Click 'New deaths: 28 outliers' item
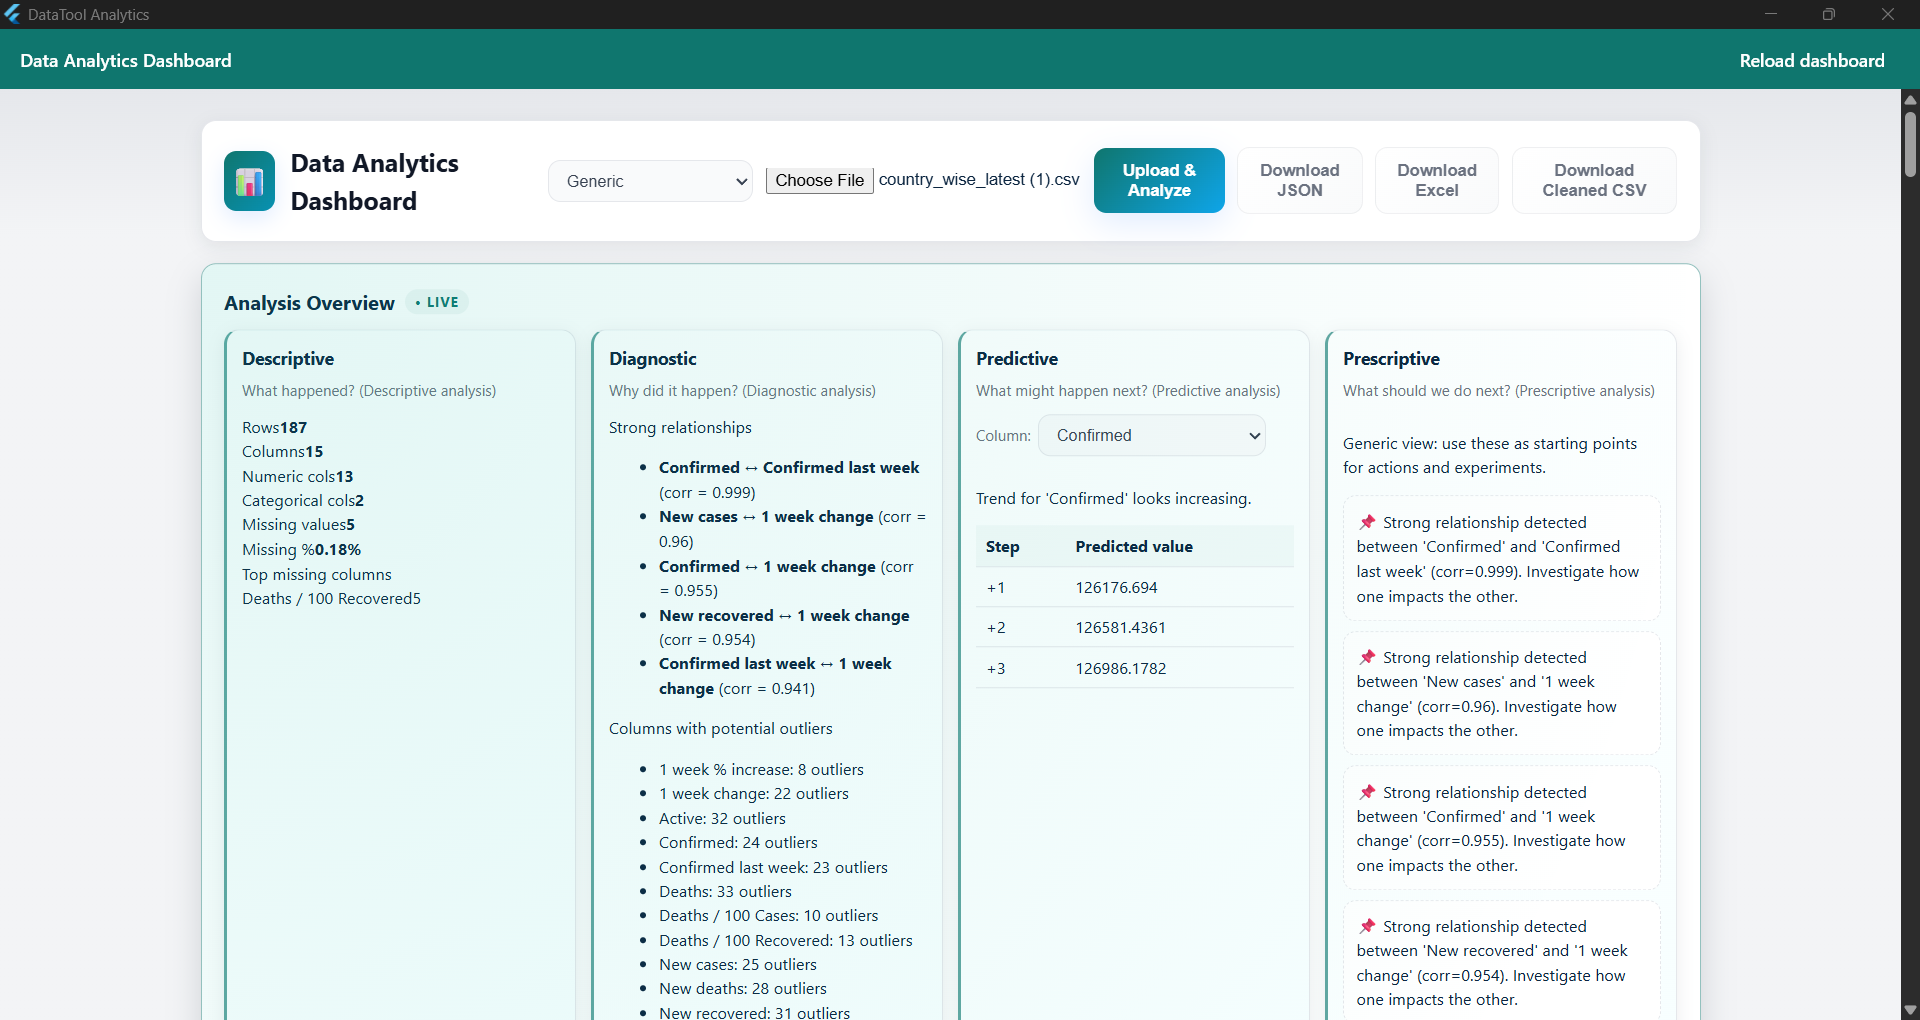 point(743,988)
